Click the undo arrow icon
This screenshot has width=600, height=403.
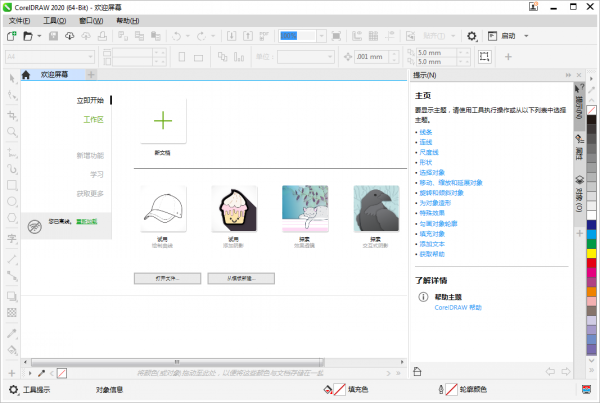click(176, 36)
